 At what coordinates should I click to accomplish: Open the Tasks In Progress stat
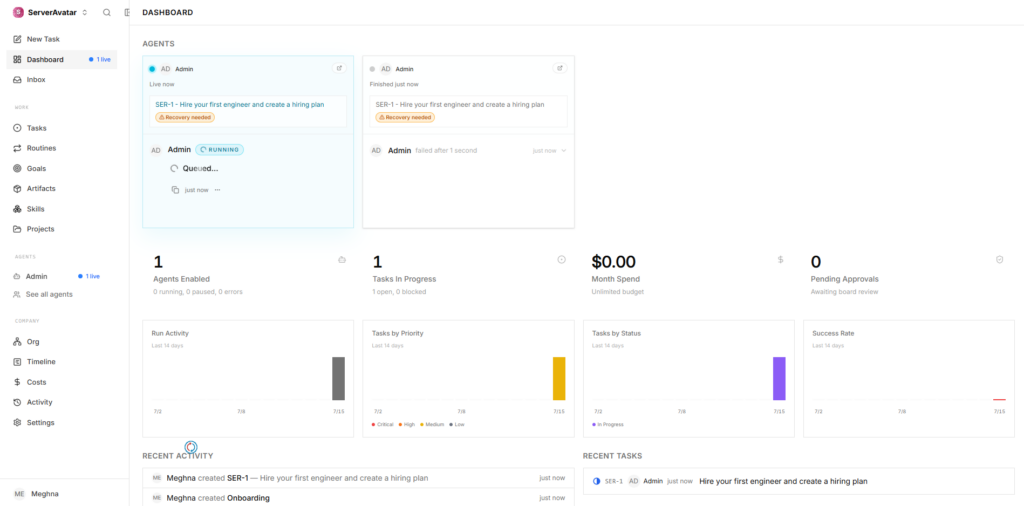point(468,274)
